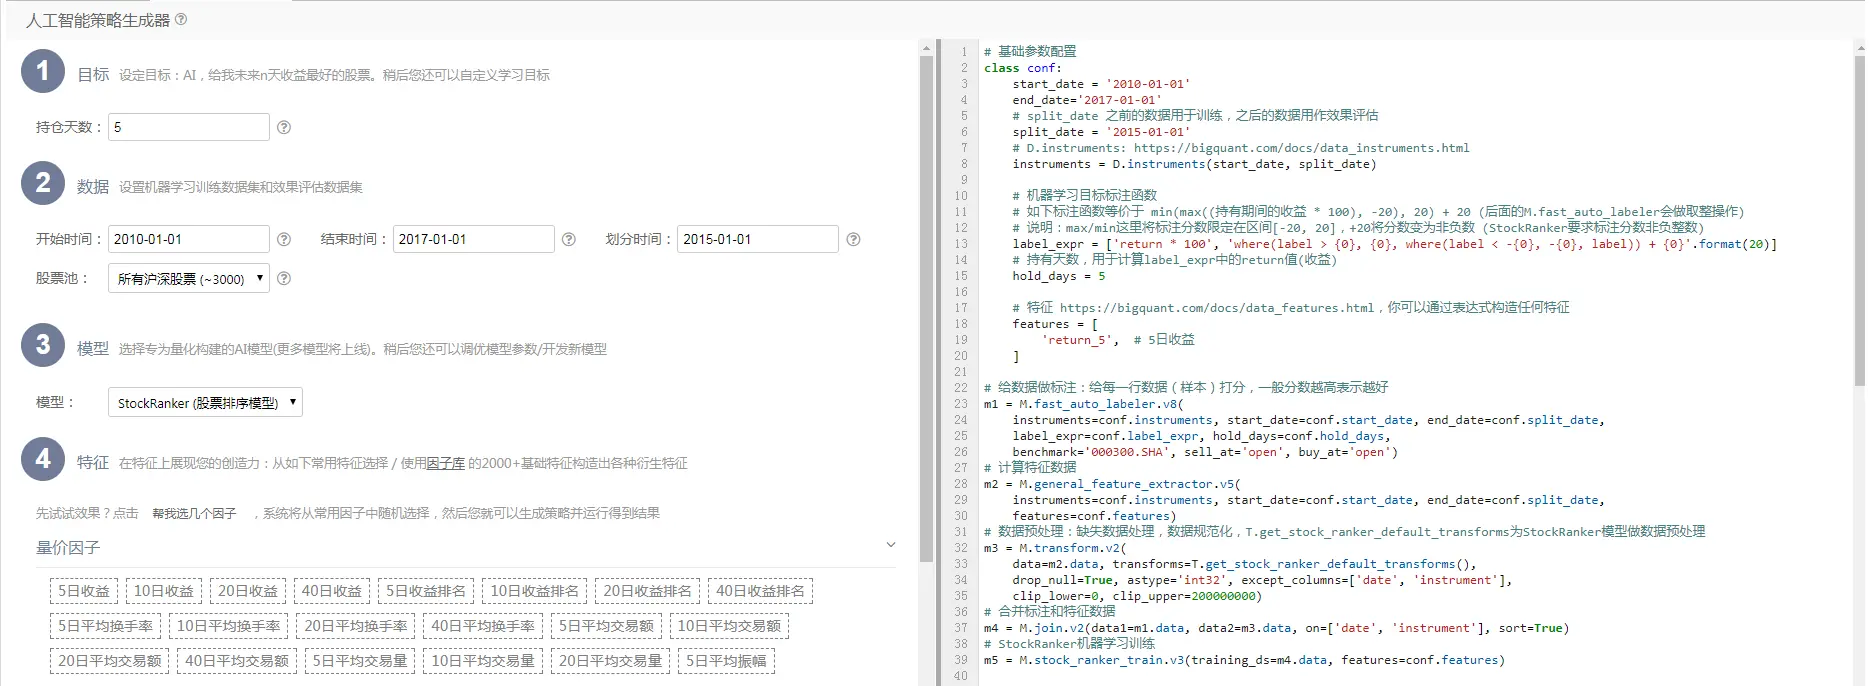Click code line 'm2 = M.general_feature_extractor.v5('

[1112, 484]
